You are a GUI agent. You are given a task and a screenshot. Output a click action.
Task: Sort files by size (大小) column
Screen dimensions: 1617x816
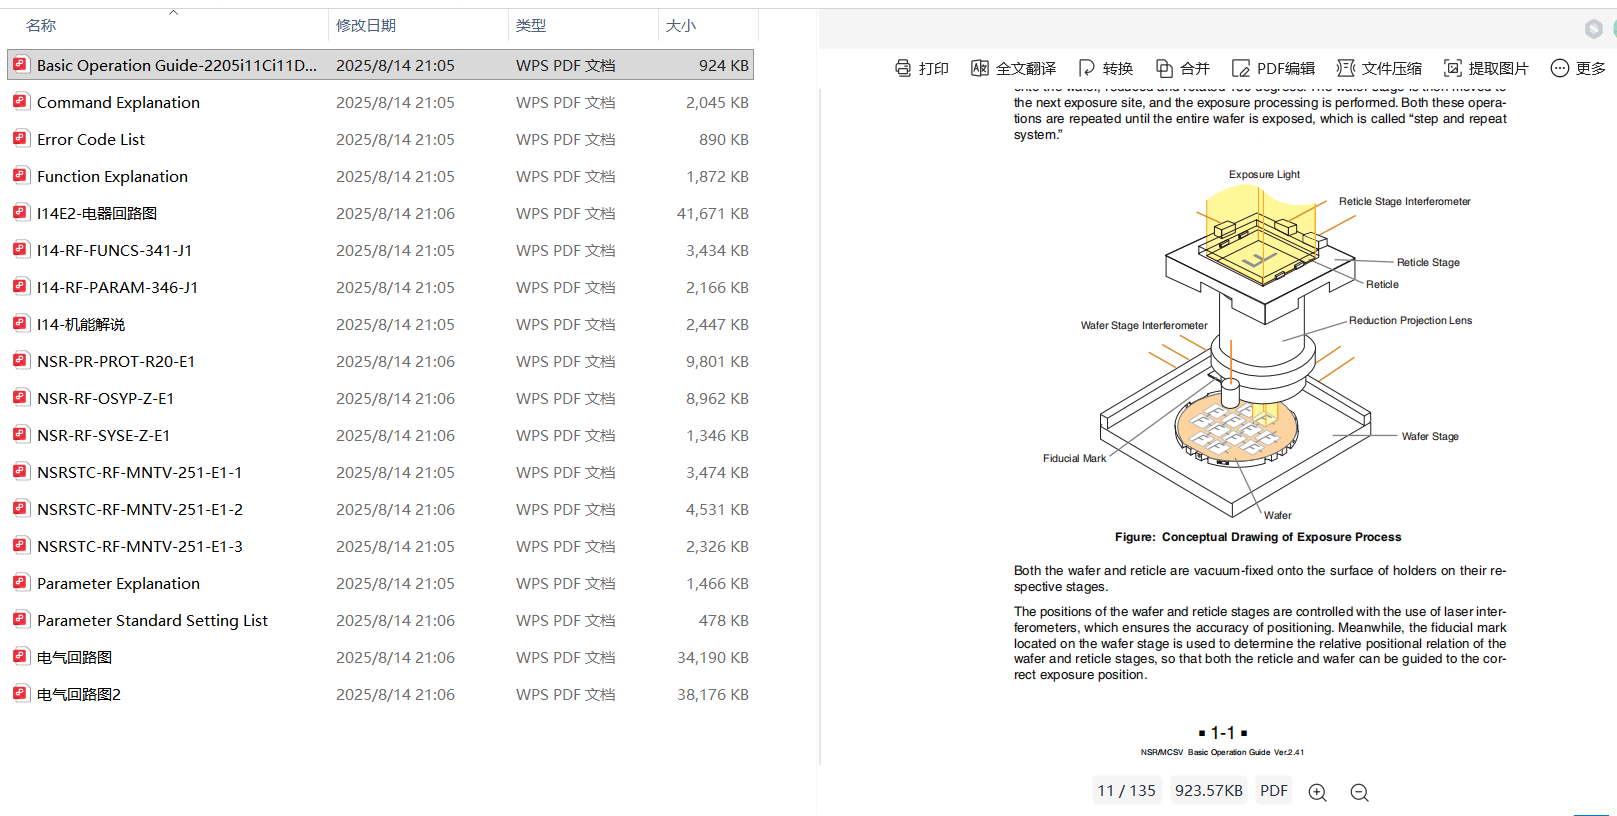[681, 25]
